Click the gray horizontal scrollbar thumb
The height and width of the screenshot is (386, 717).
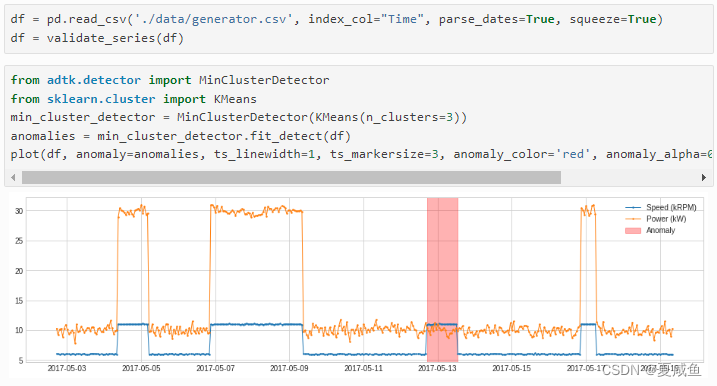point(291,177)
